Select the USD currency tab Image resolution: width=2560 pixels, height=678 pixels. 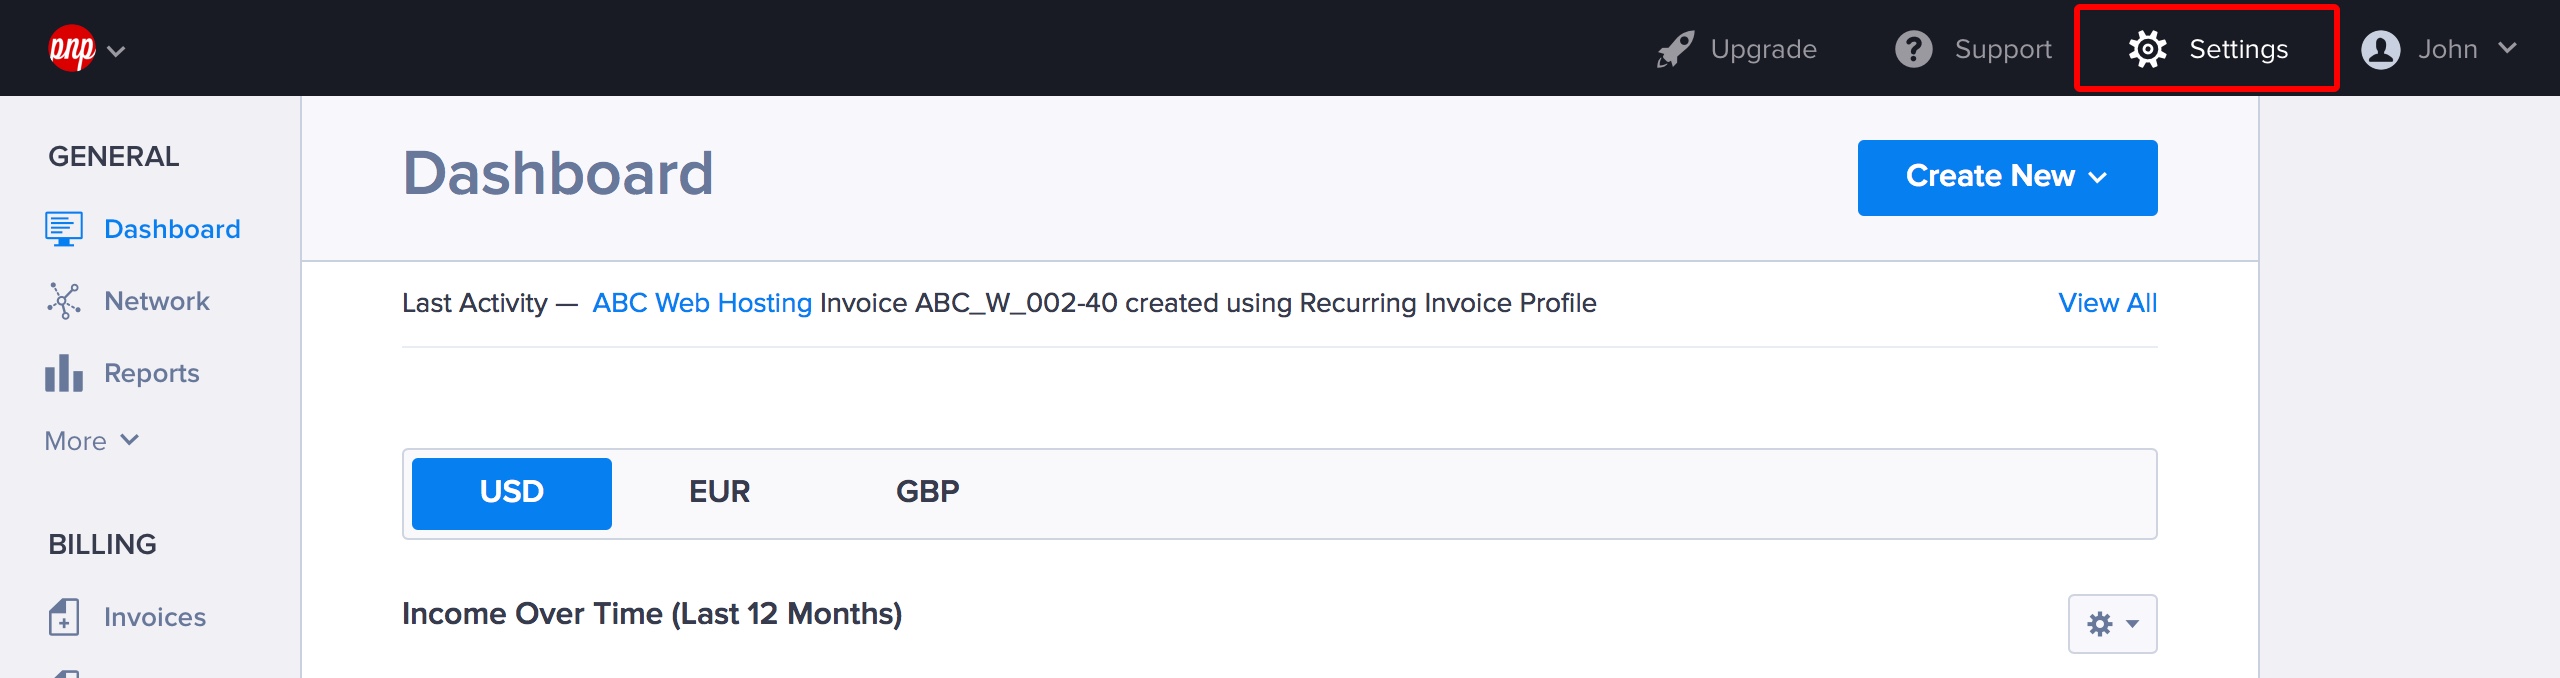[511, 493]
